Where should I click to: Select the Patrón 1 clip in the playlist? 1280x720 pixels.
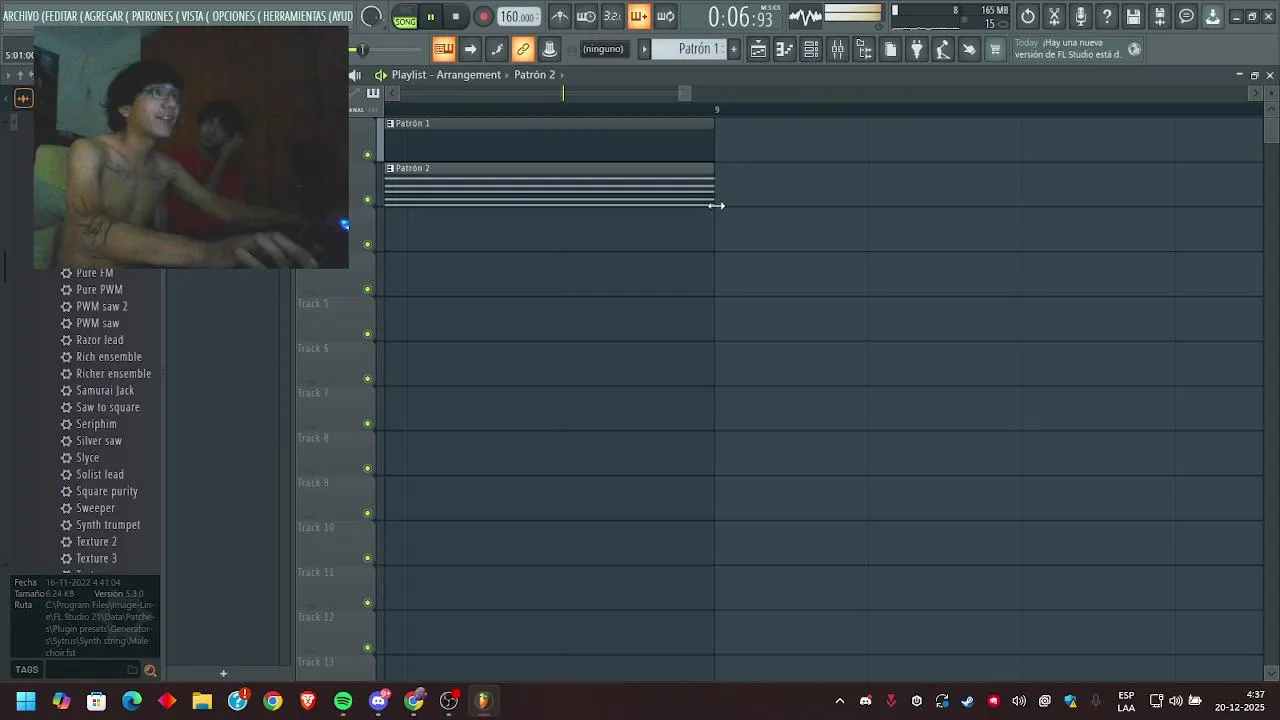550,139
